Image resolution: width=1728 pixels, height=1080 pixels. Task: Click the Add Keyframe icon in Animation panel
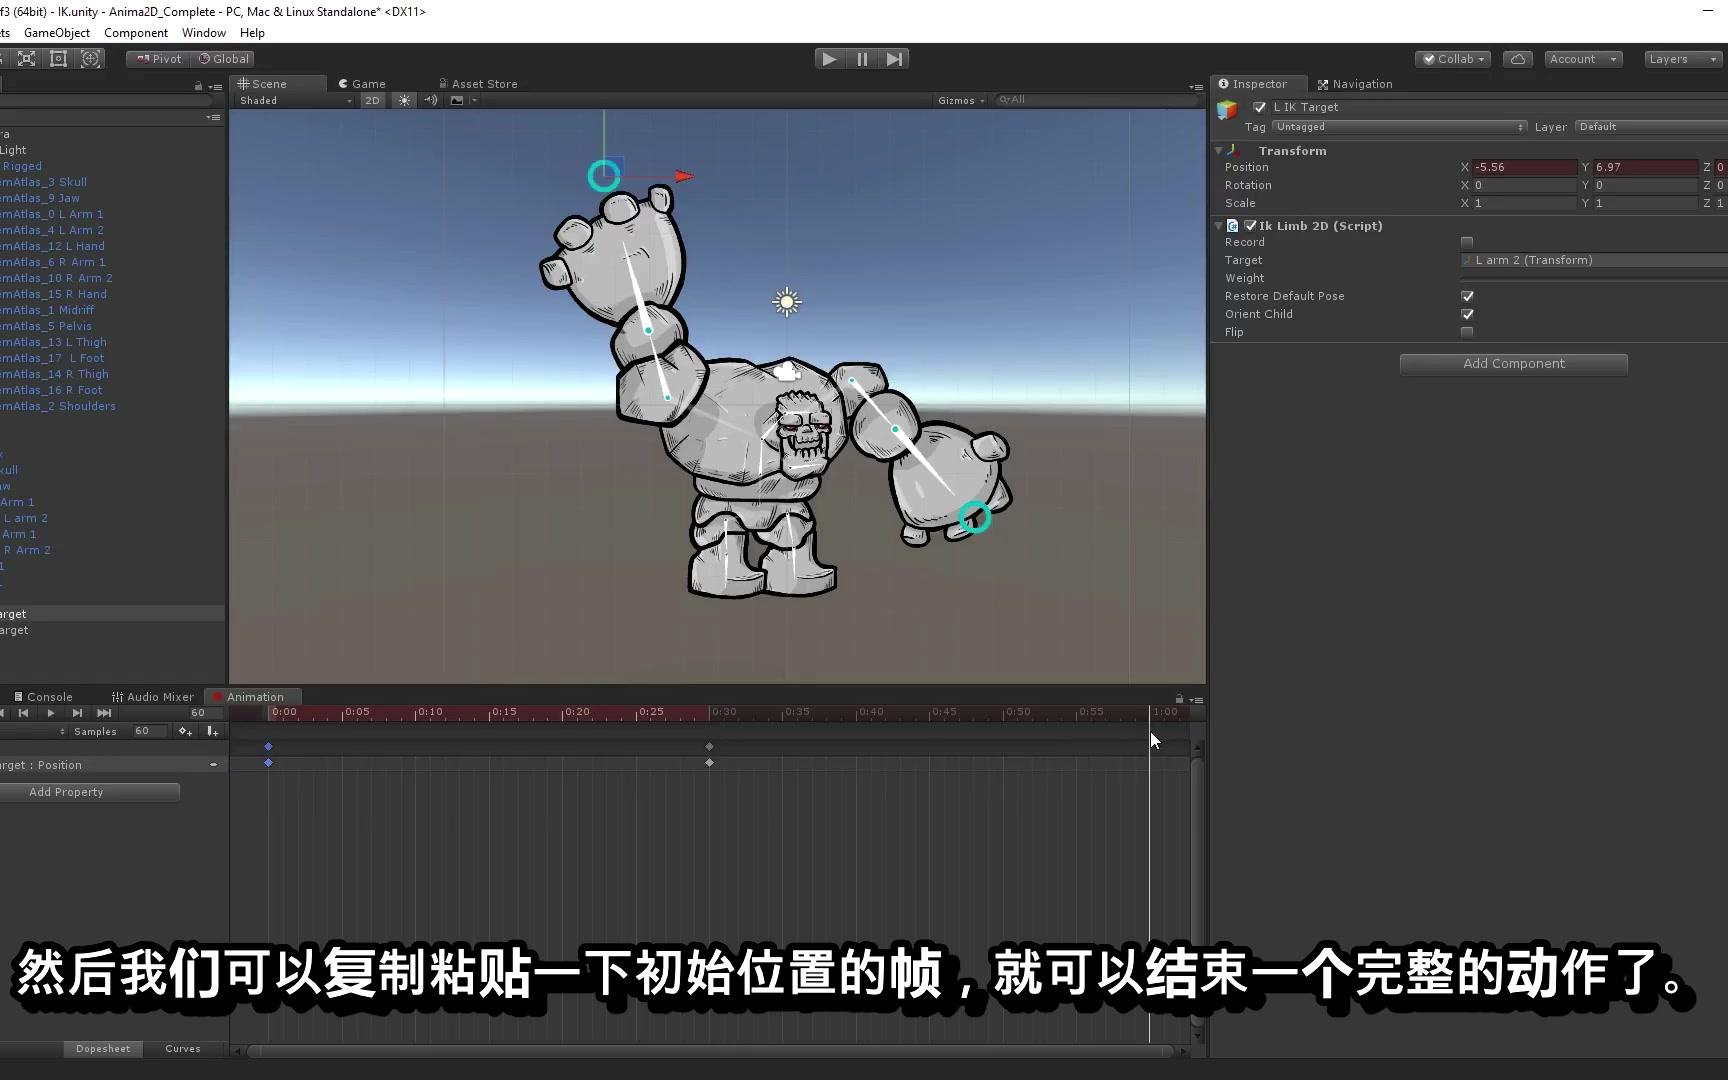pyautogui.click(x=184, y=731)
